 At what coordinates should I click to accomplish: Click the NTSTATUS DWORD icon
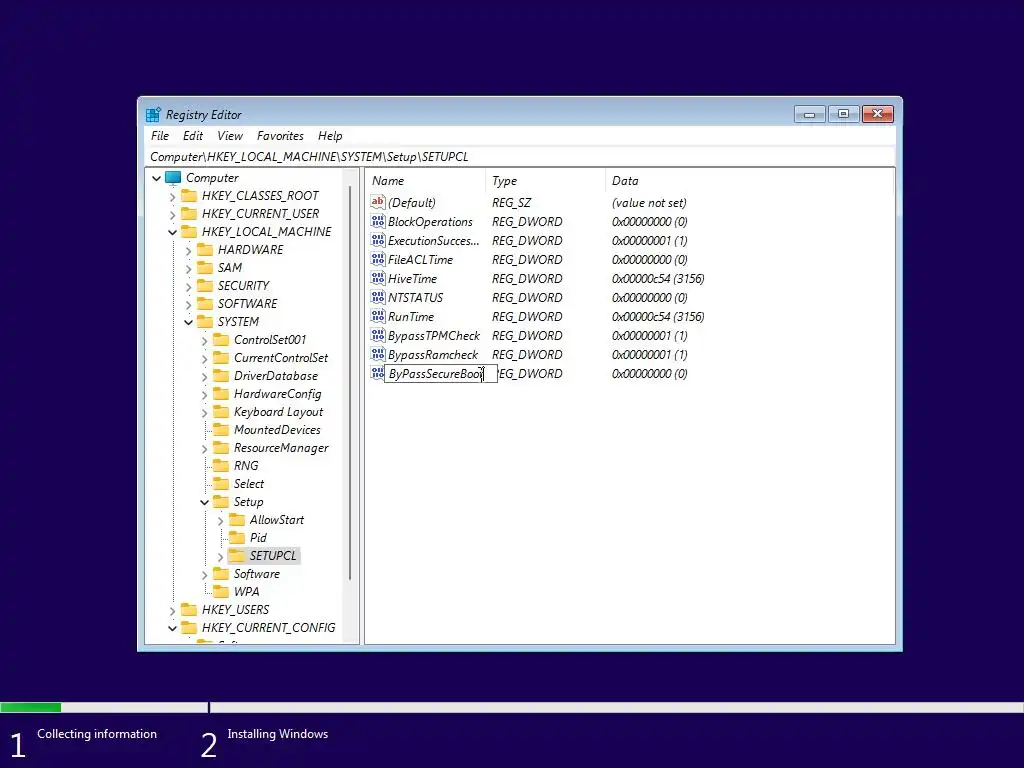click(x=377, y=297)
